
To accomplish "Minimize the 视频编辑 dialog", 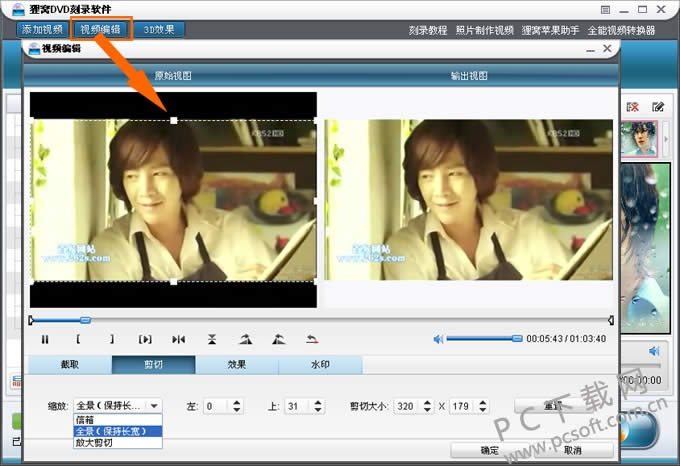I will pyautogui.click(x=590, y=49).
